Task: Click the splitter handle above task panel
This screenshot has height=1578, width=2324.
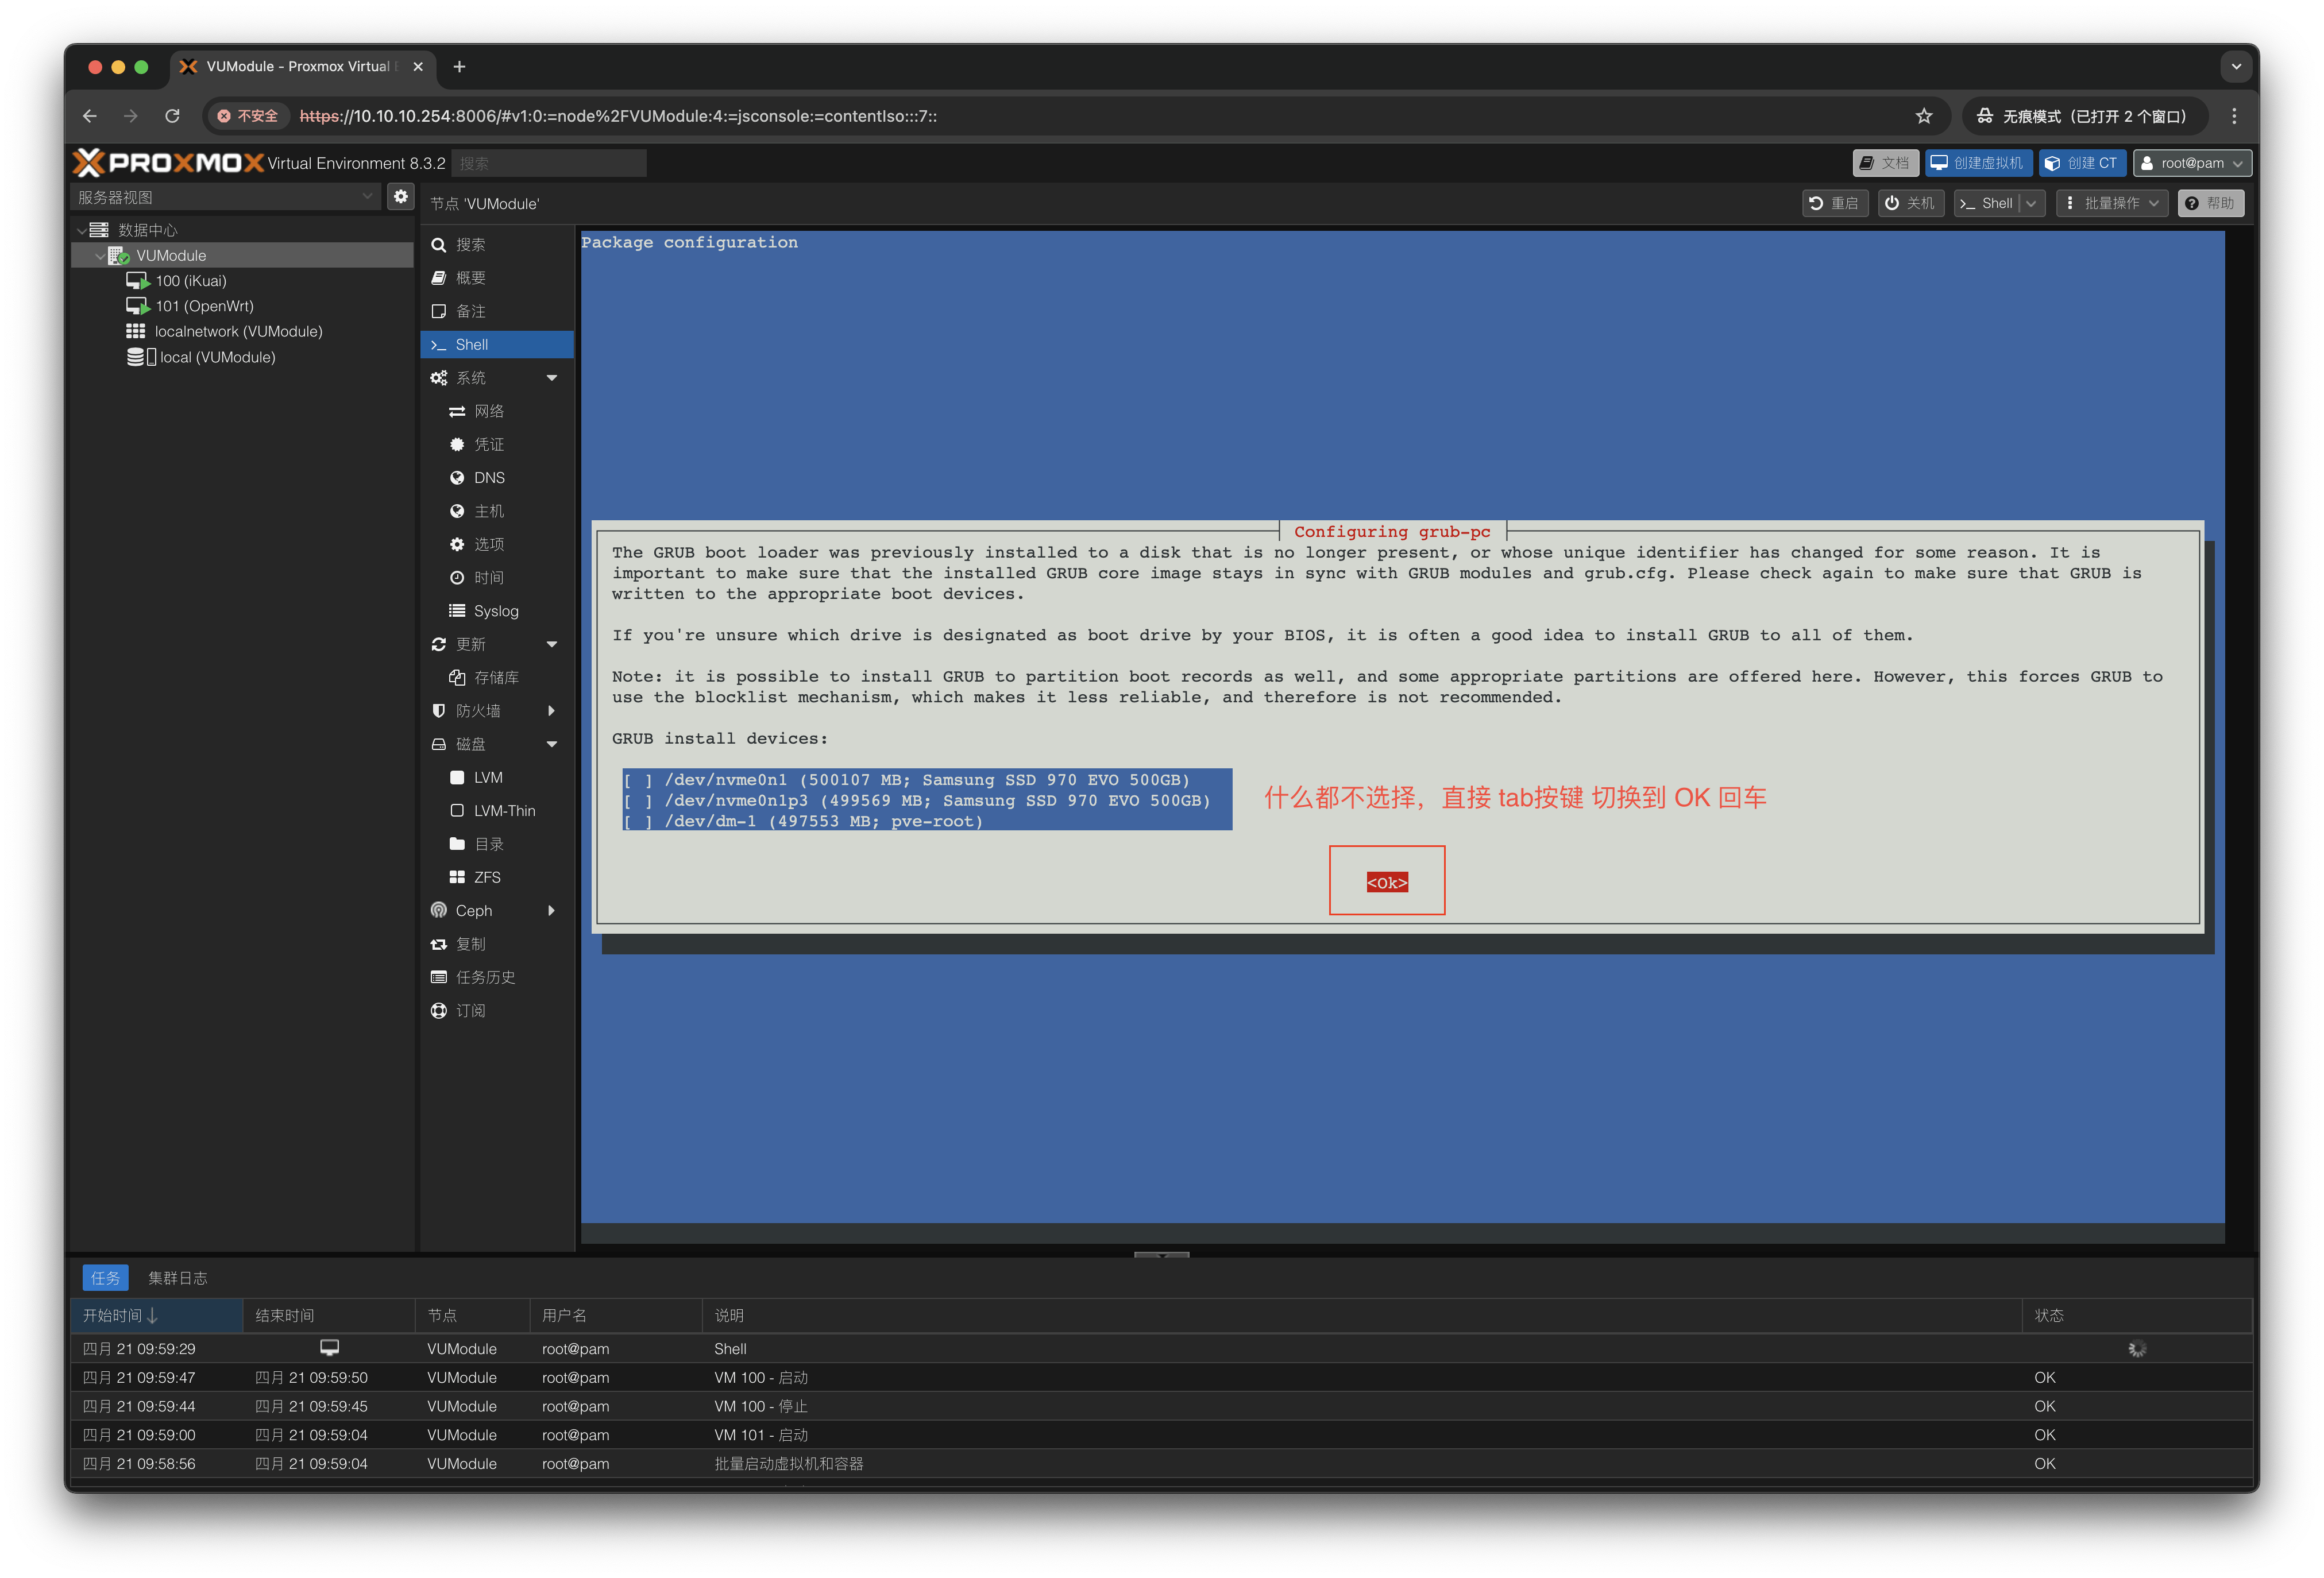Action: point(1161,1254)
